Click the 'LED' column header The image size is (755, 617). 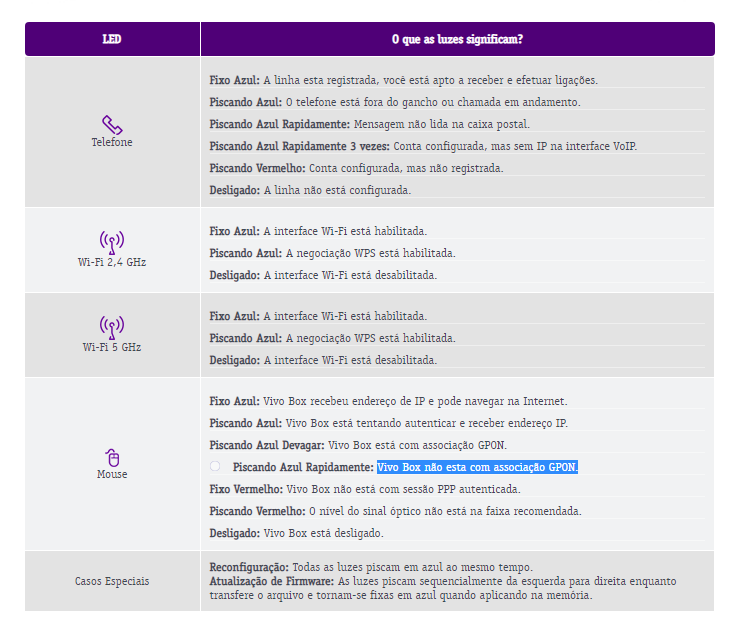[x=112, y=39]
